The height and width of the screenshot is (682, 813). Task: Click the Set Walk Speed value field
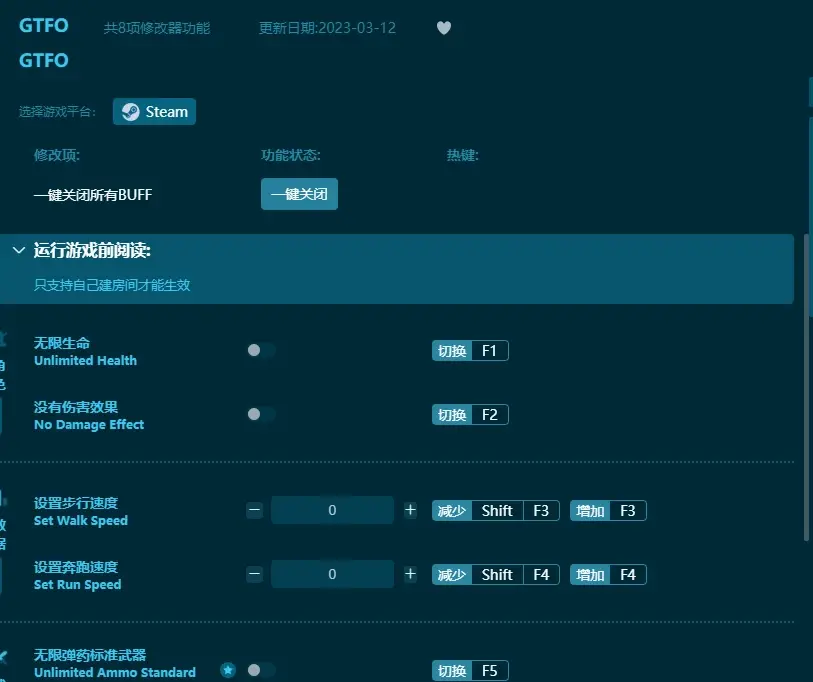click(x=332, y=510)
